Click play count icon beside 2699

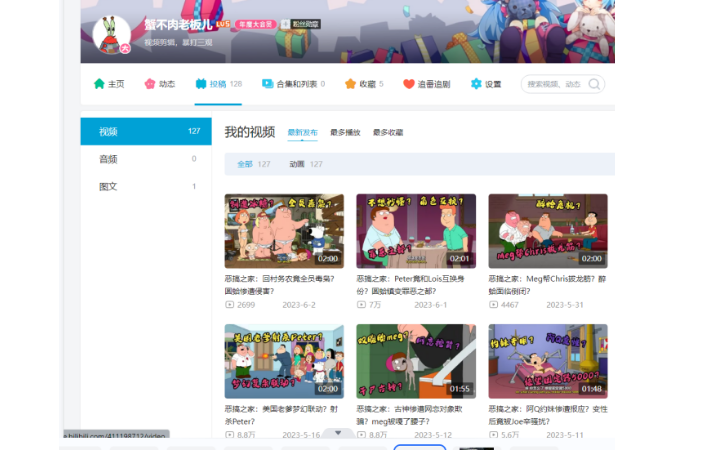pyautogui.click(x=229, y=304)
